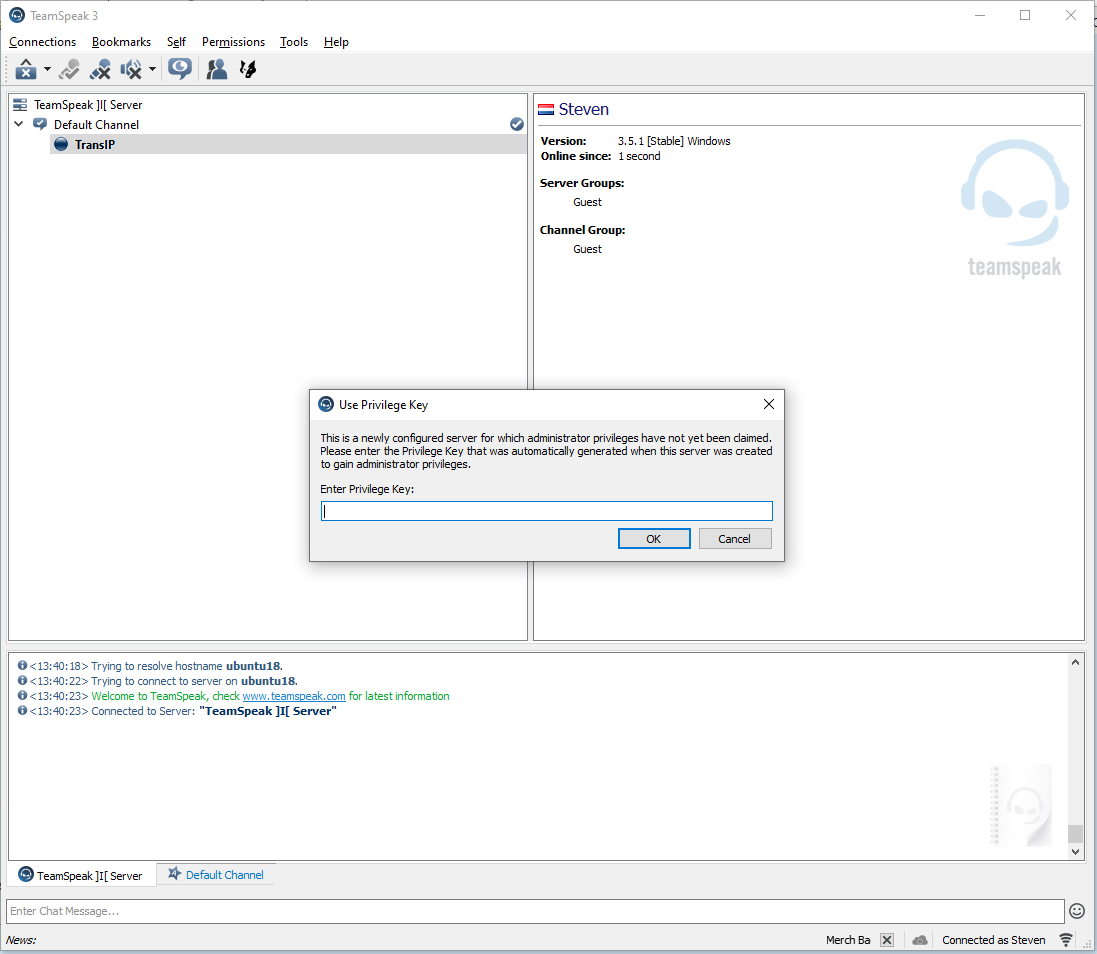The image size is (1097, 954).
Task: Maximize the TeamSpeak 3 window
Action: (1025, 15)
